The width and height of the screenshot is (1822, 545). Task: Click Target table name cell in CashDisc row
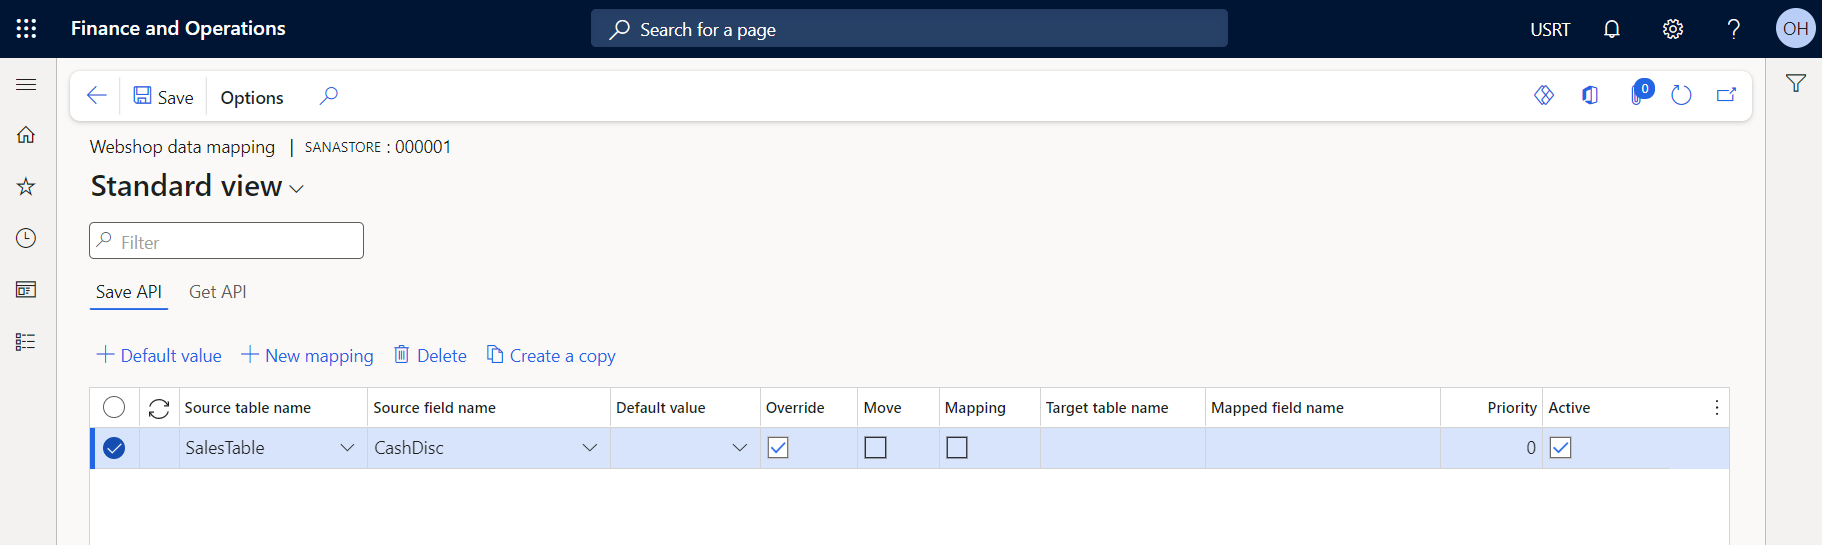[1123, 448]
